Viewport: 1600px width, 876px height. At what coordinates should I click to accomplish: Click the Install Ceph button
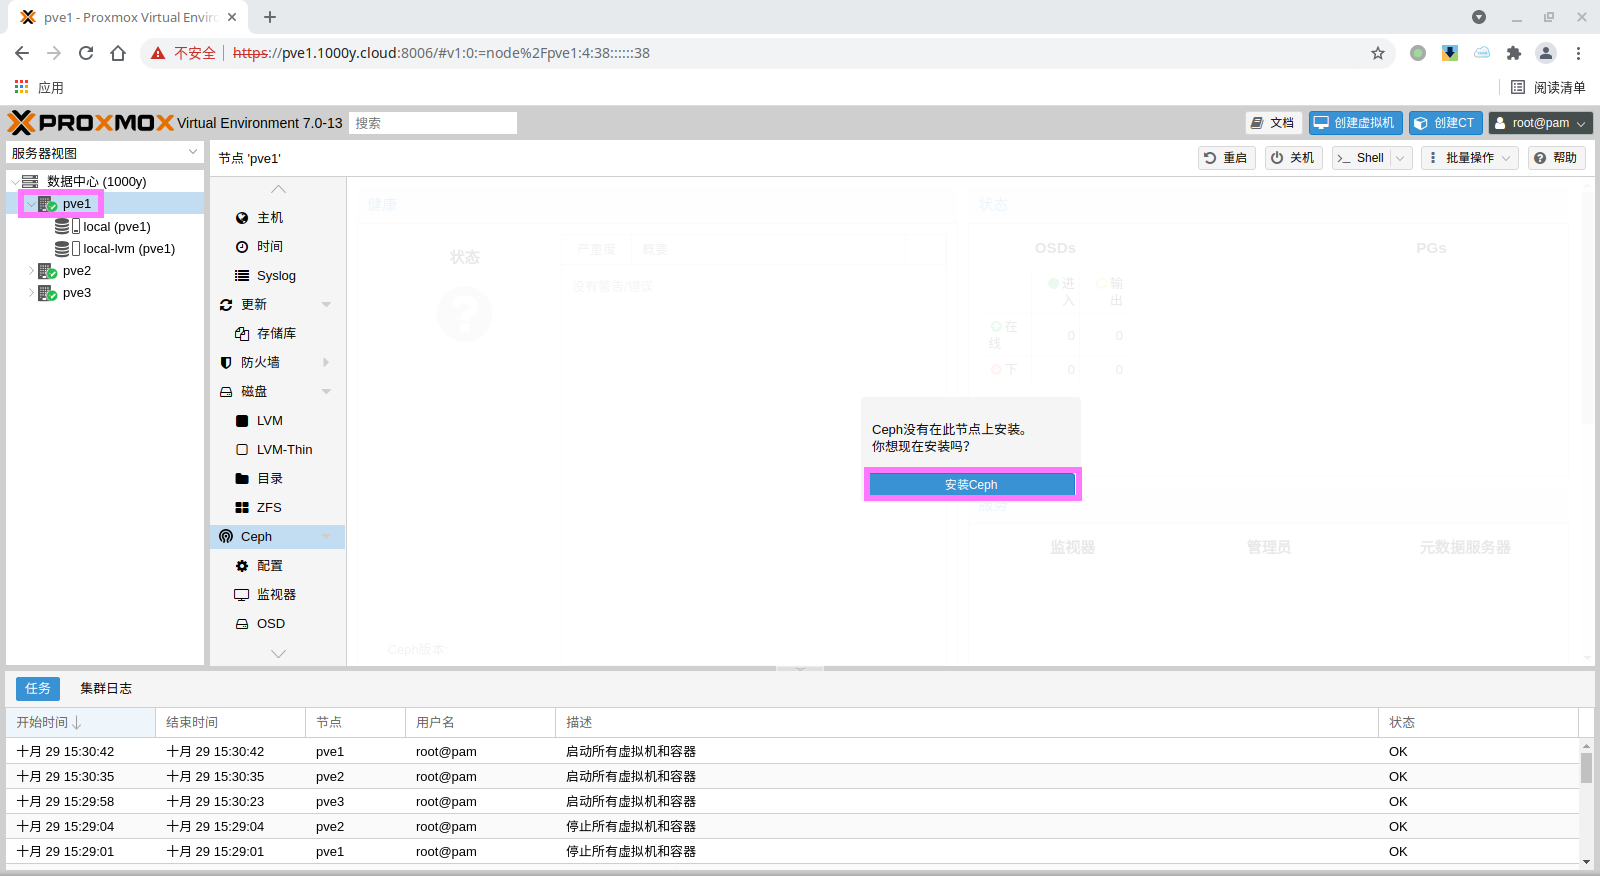pyautogui.click(x=971, y=485)
